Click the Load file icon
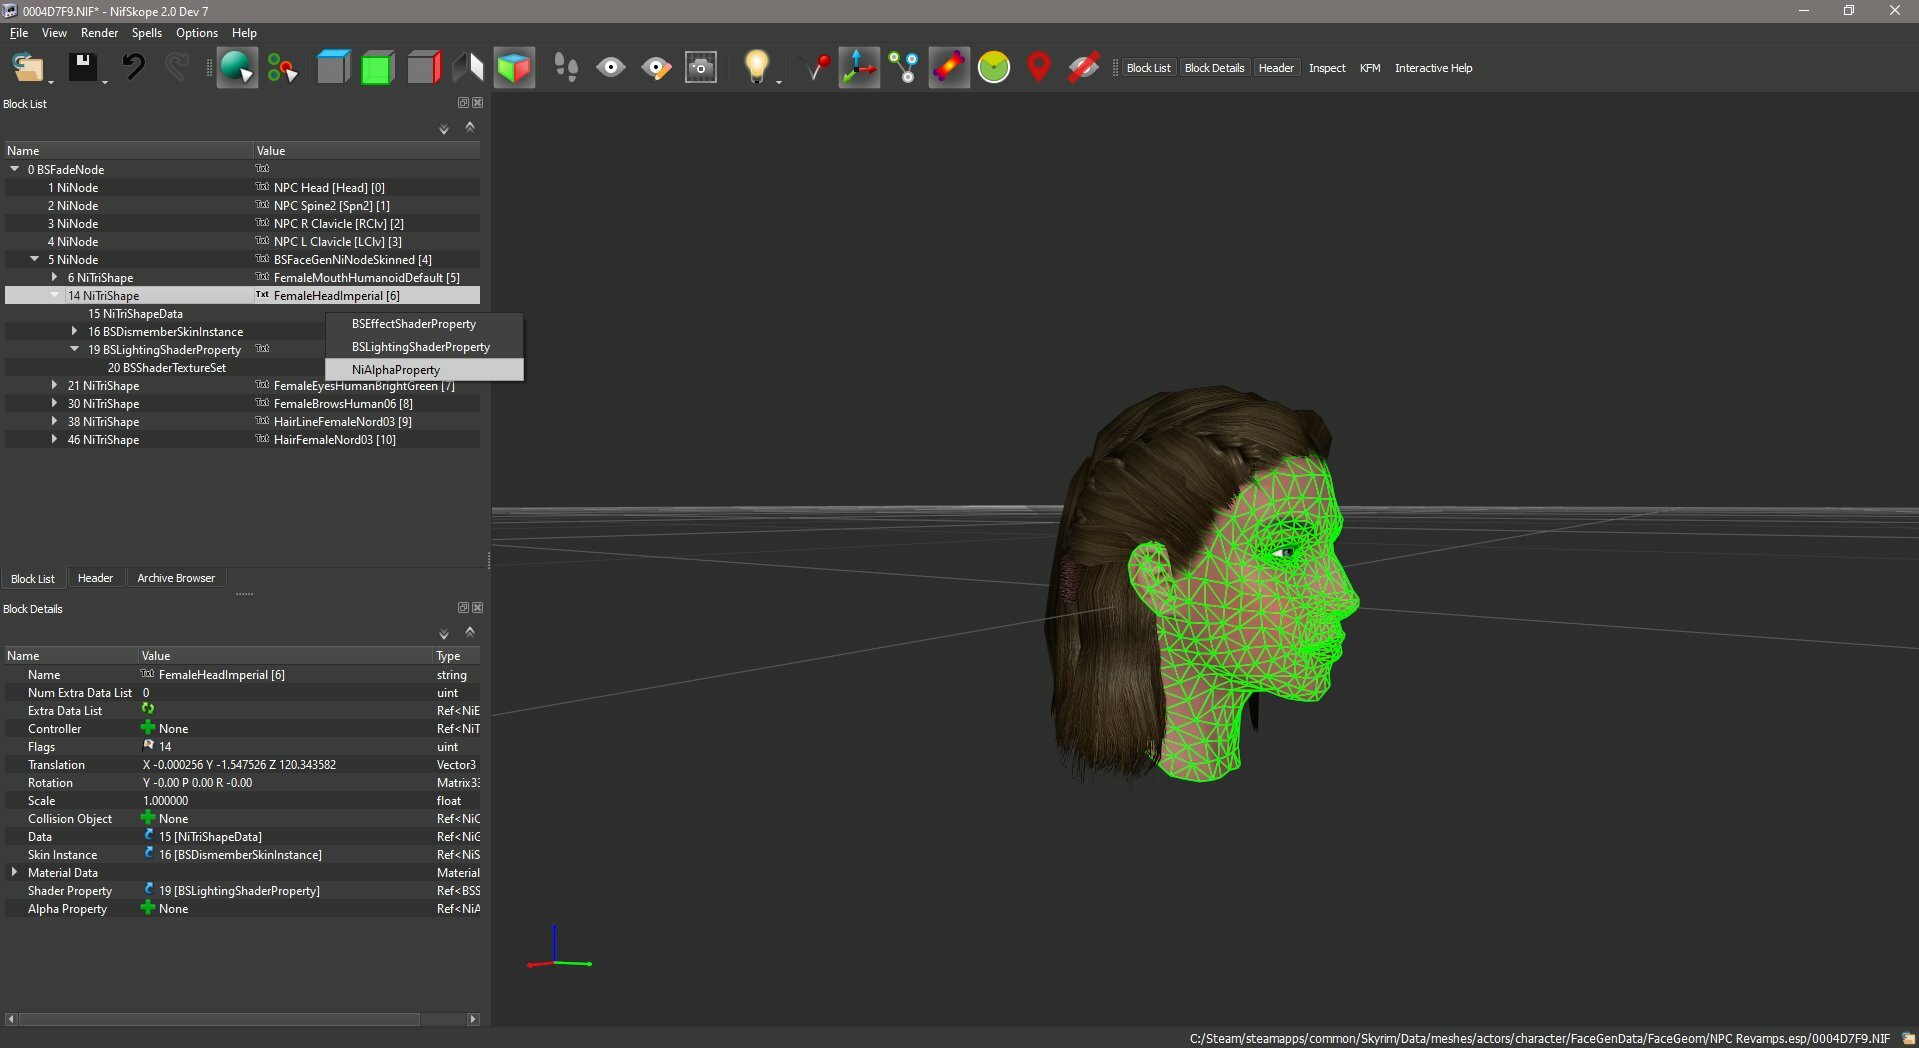 (x=27, y=68)
